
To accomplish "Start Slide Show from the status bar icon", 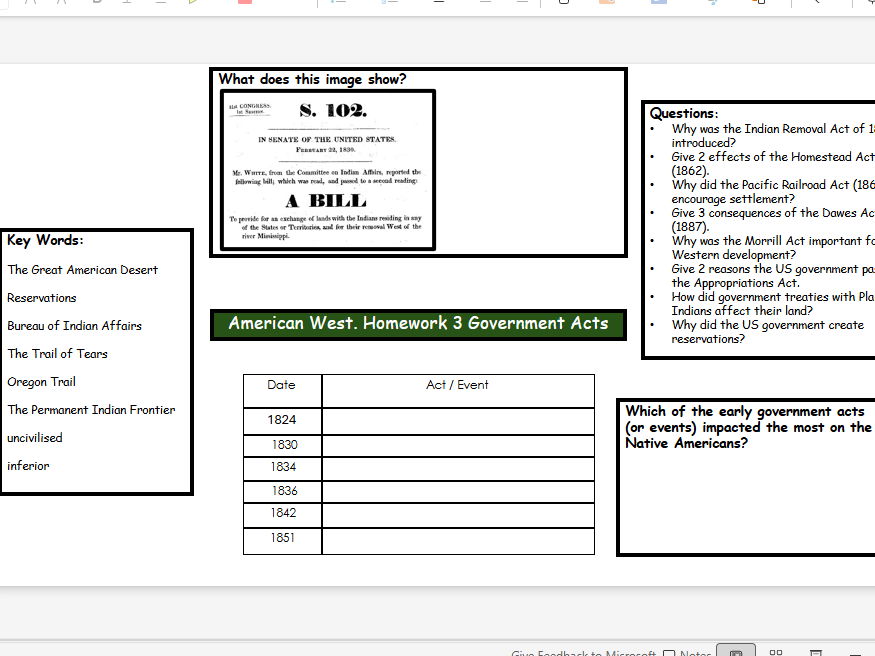I will [x=855, y=652].
